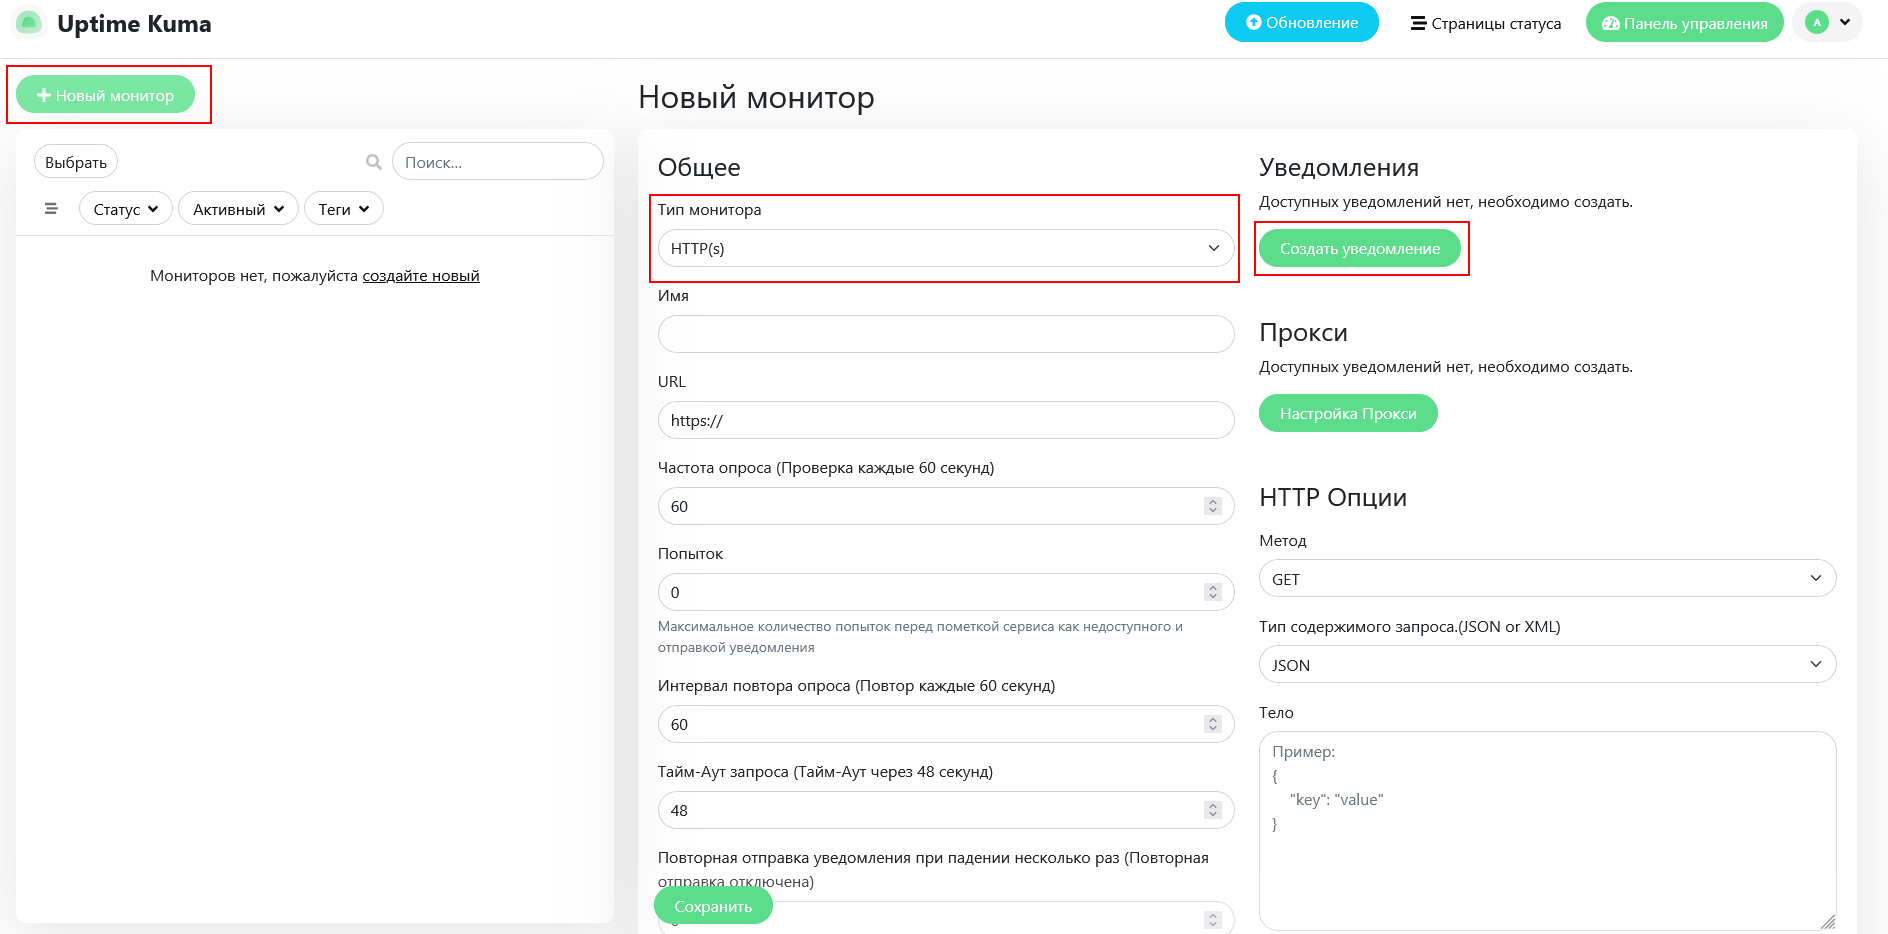Open Страницы статуса status pages
The height and width of the screenshot is (934, 1888).
1485,23
